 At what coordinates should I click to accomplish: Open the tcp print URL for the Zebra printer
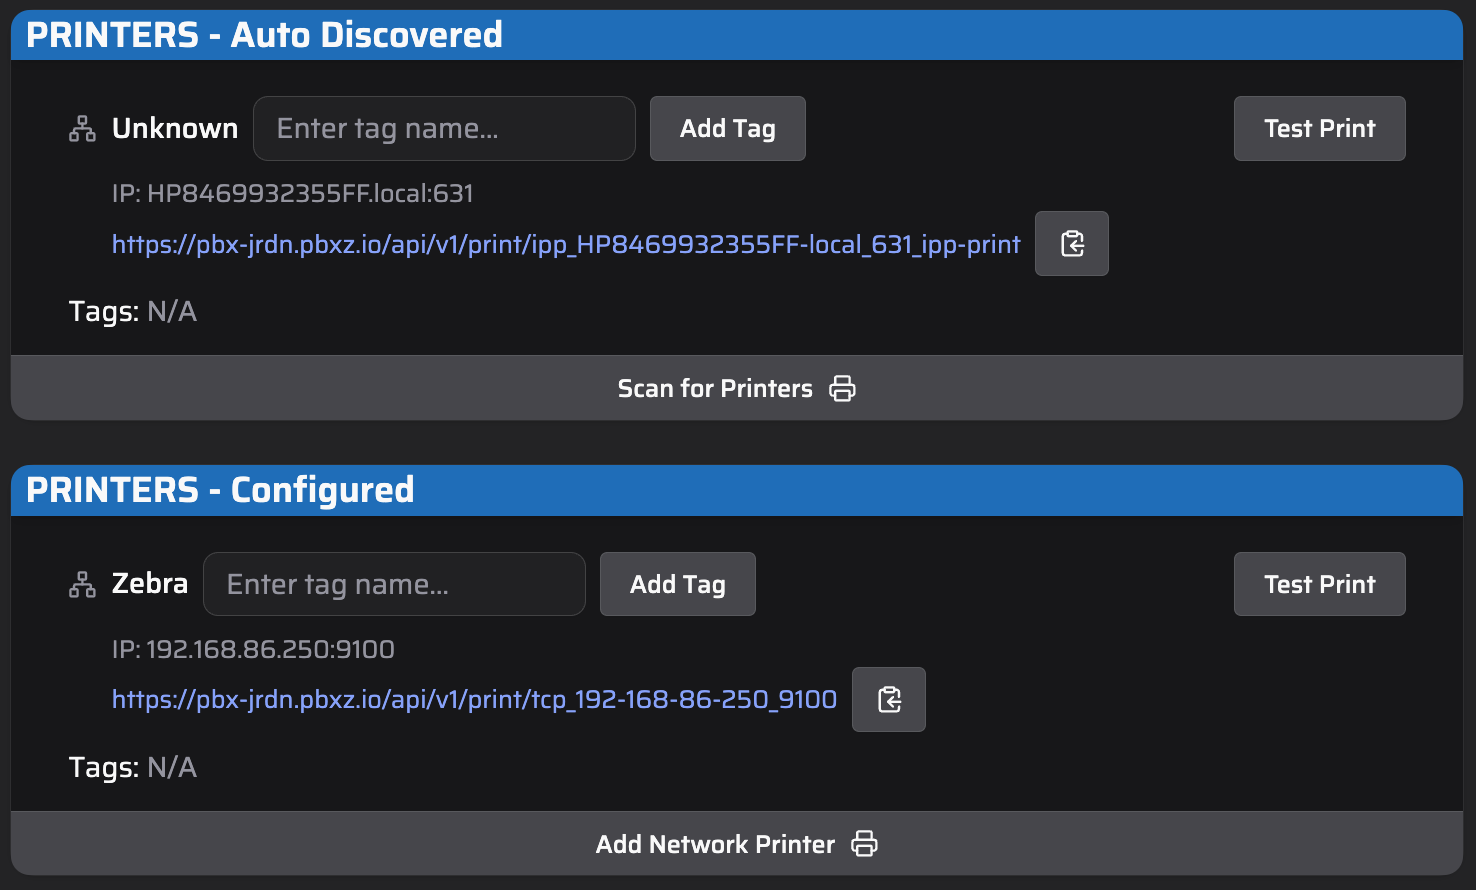point(473,699)
